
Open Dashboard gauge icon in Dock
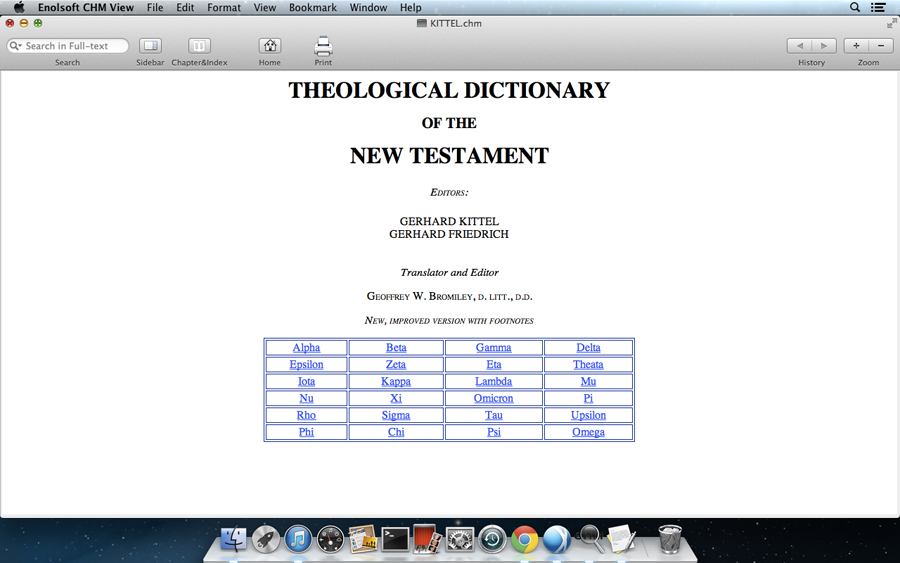(331, 539)
